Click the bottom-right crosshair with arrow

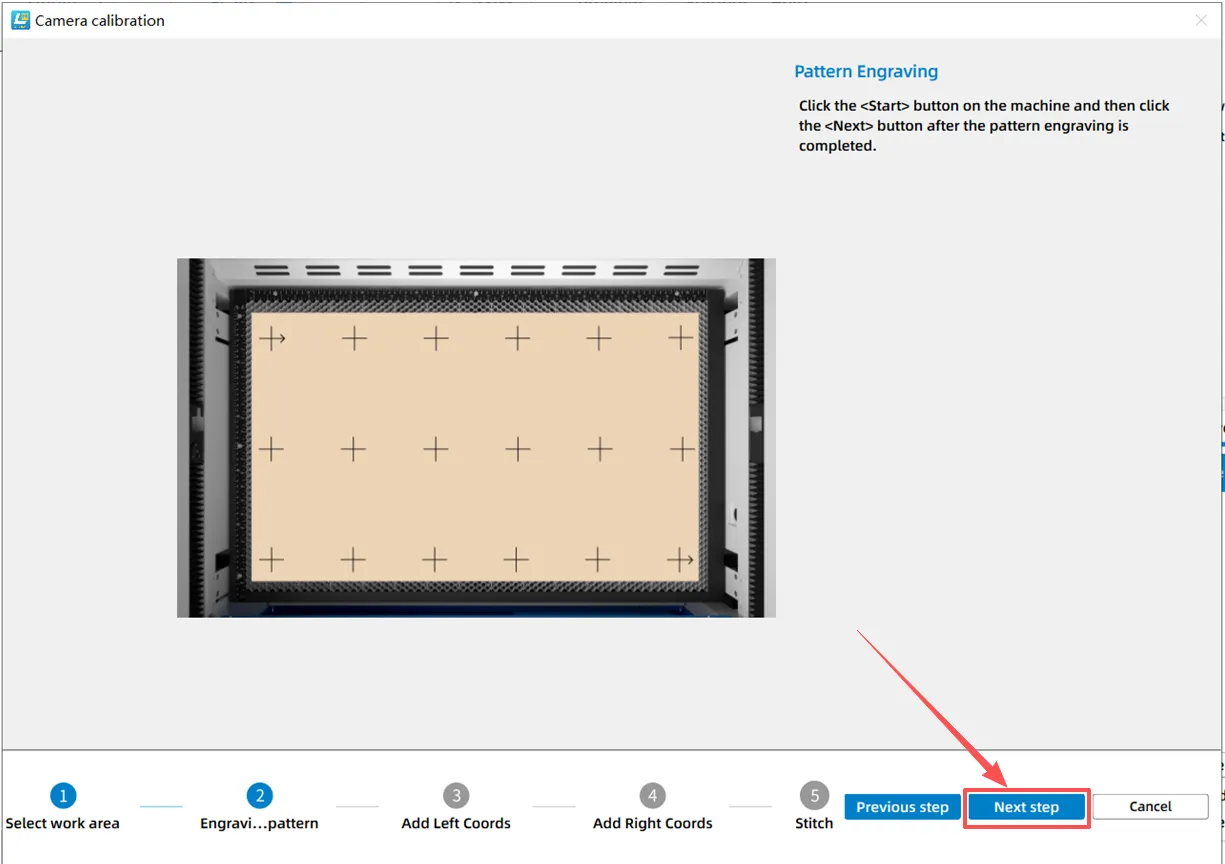click(681, 559)
